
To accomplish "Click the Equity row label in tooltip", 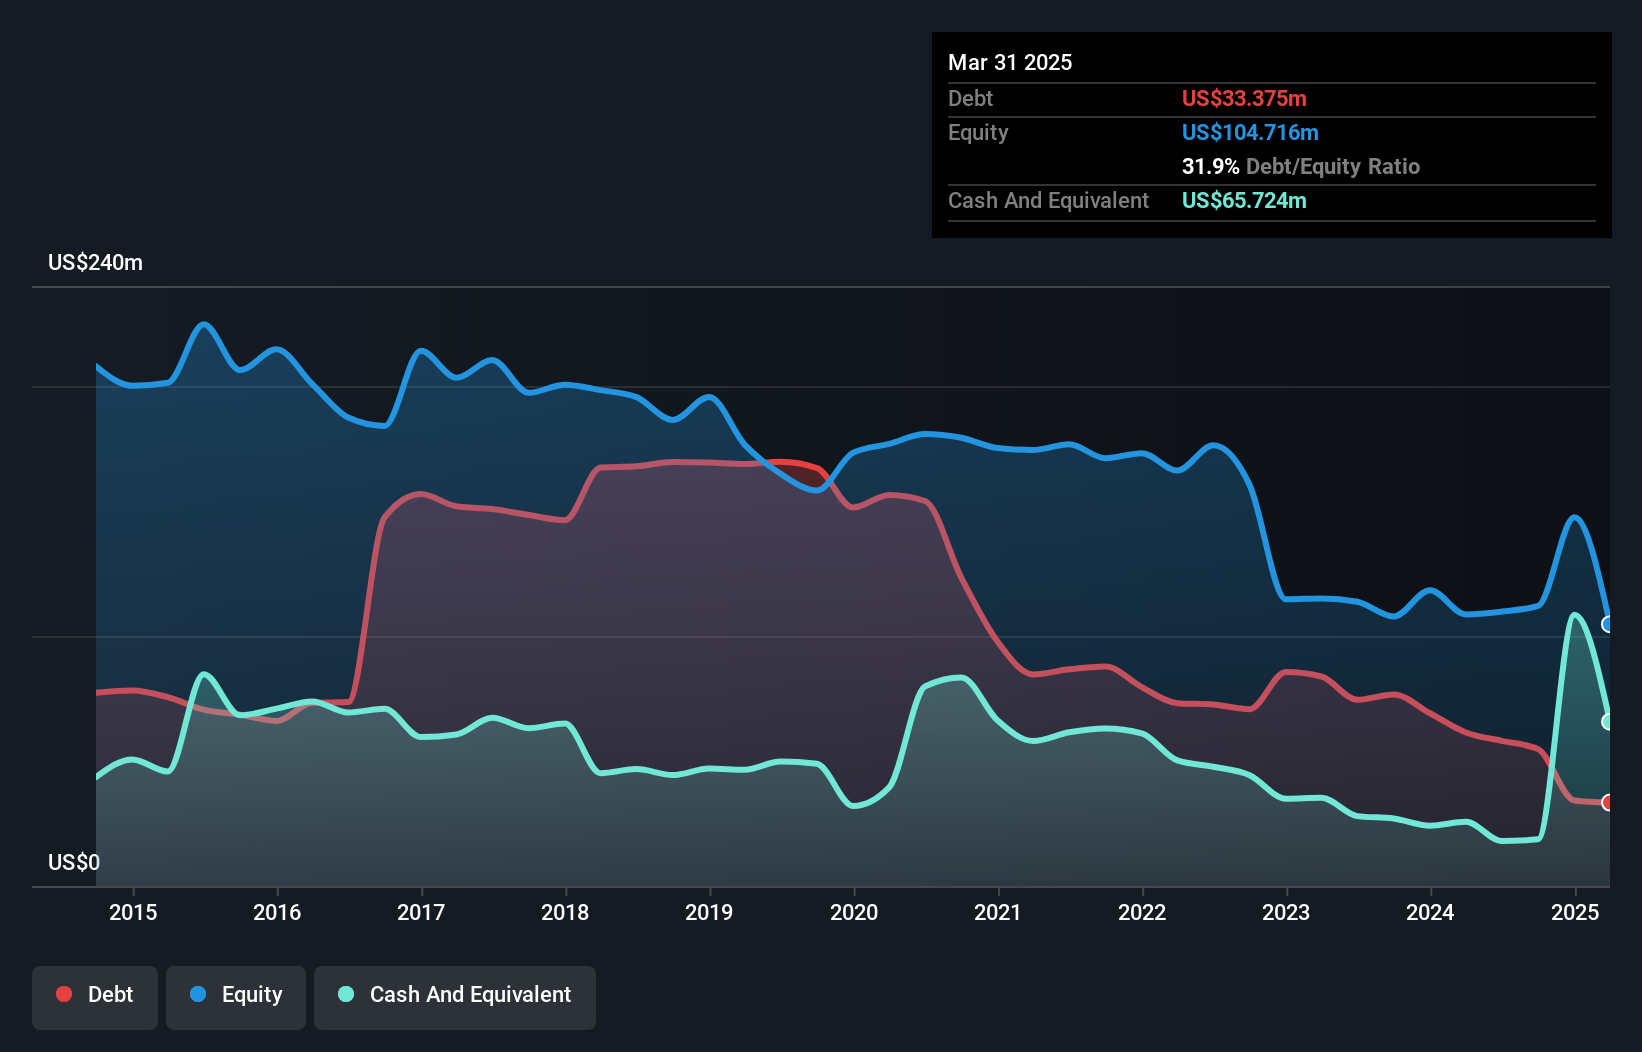I will tap(978, 132).
